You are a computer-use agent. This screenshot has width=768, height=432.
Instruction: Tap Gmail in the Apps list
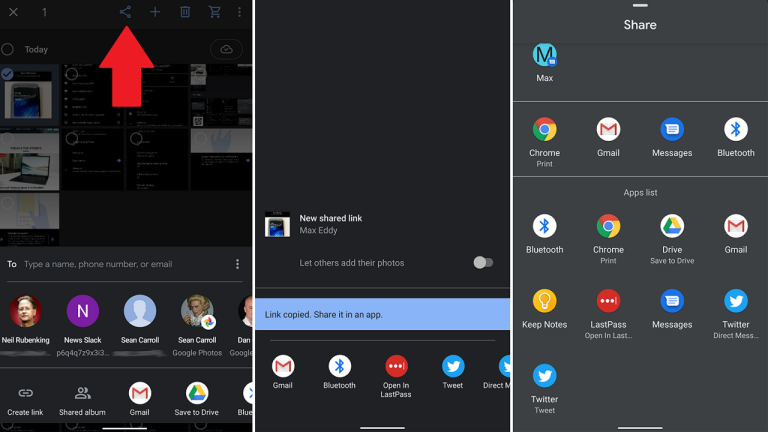736,234
